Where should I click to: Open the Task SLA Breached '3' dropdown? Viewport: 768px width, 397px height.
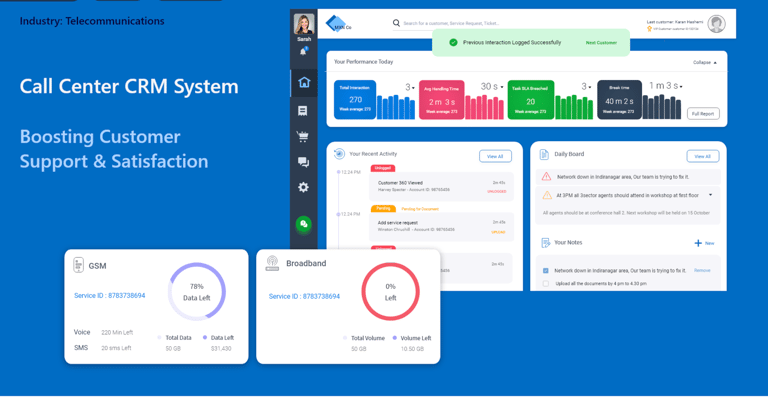(x=586, y=87)
